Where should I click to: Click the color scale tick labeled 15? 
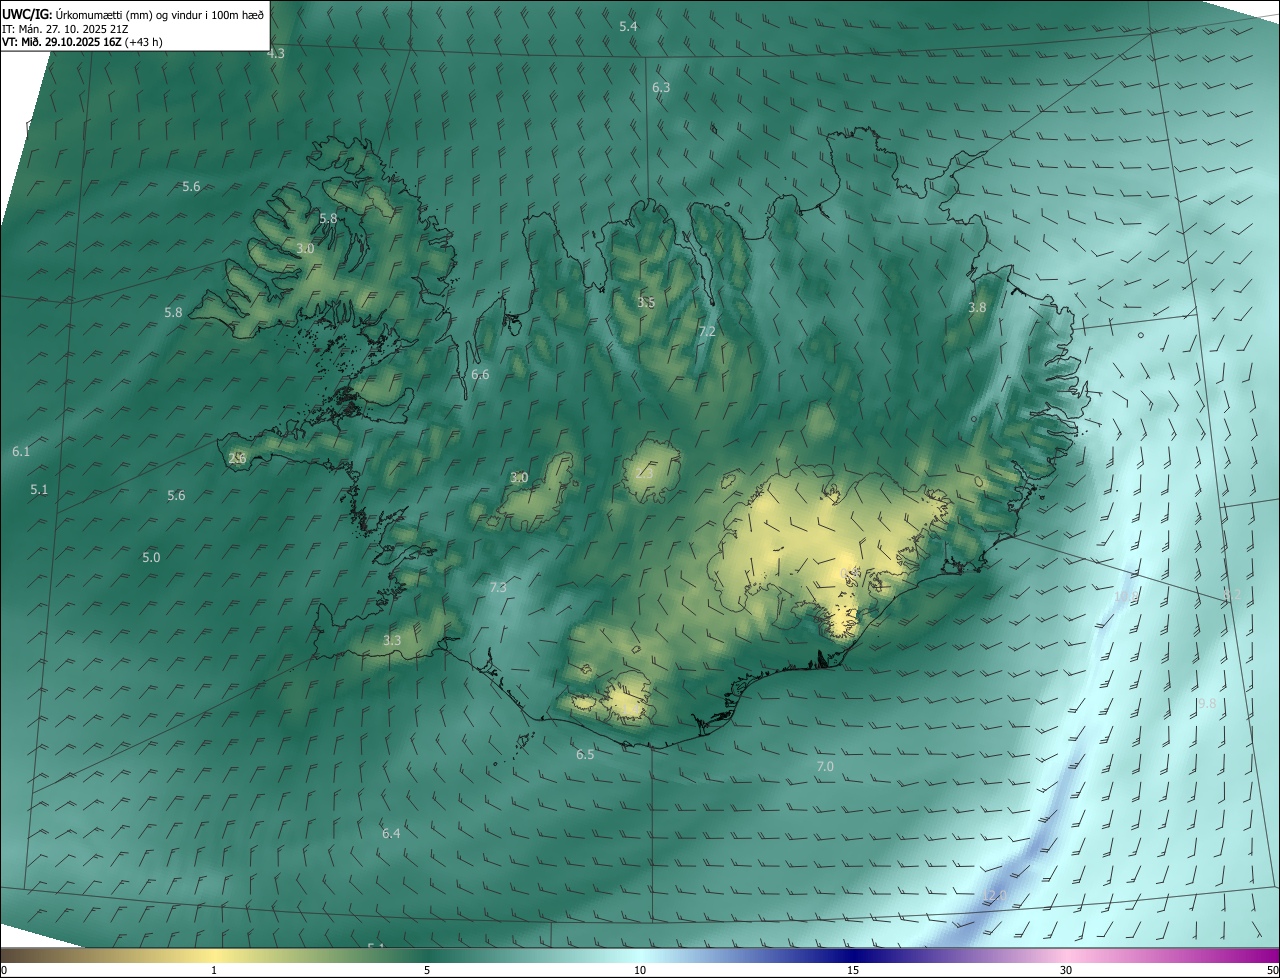(853, 970)
